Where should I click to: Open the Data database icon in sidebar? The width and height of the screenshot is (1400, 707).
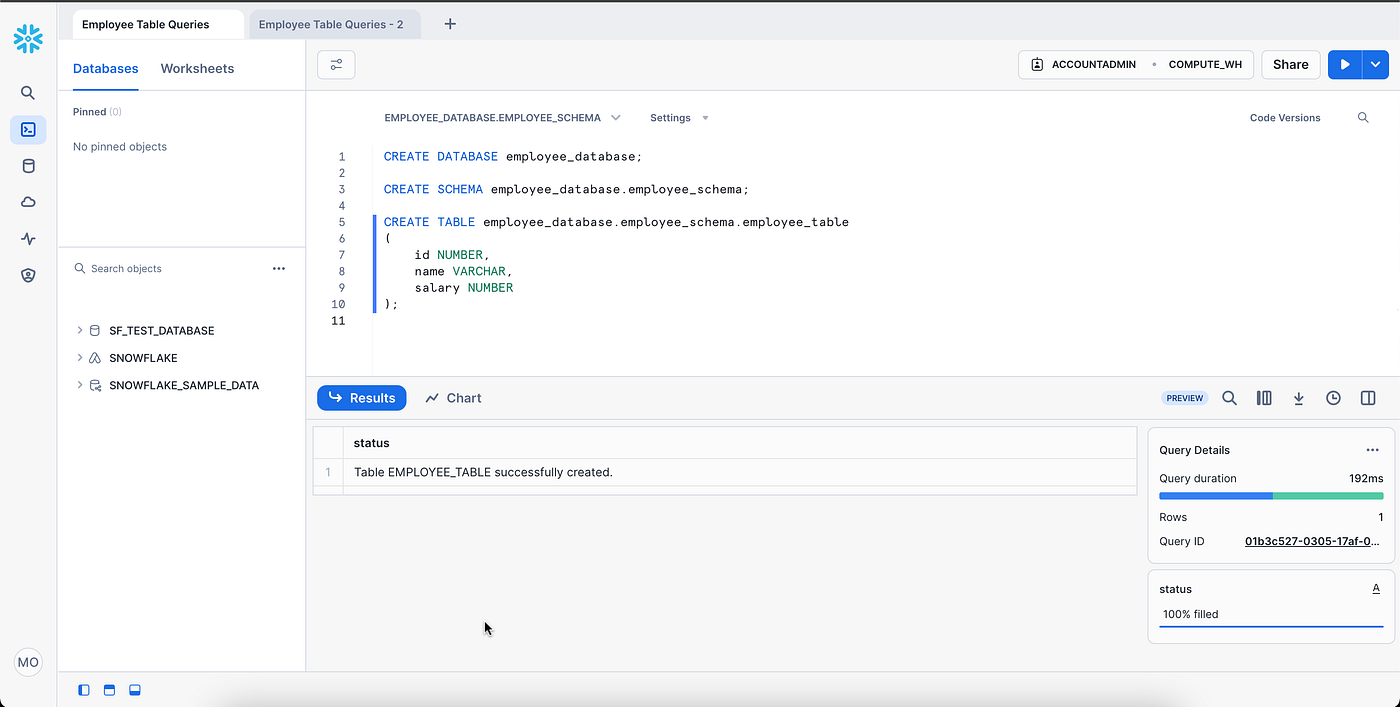(28, 166)
